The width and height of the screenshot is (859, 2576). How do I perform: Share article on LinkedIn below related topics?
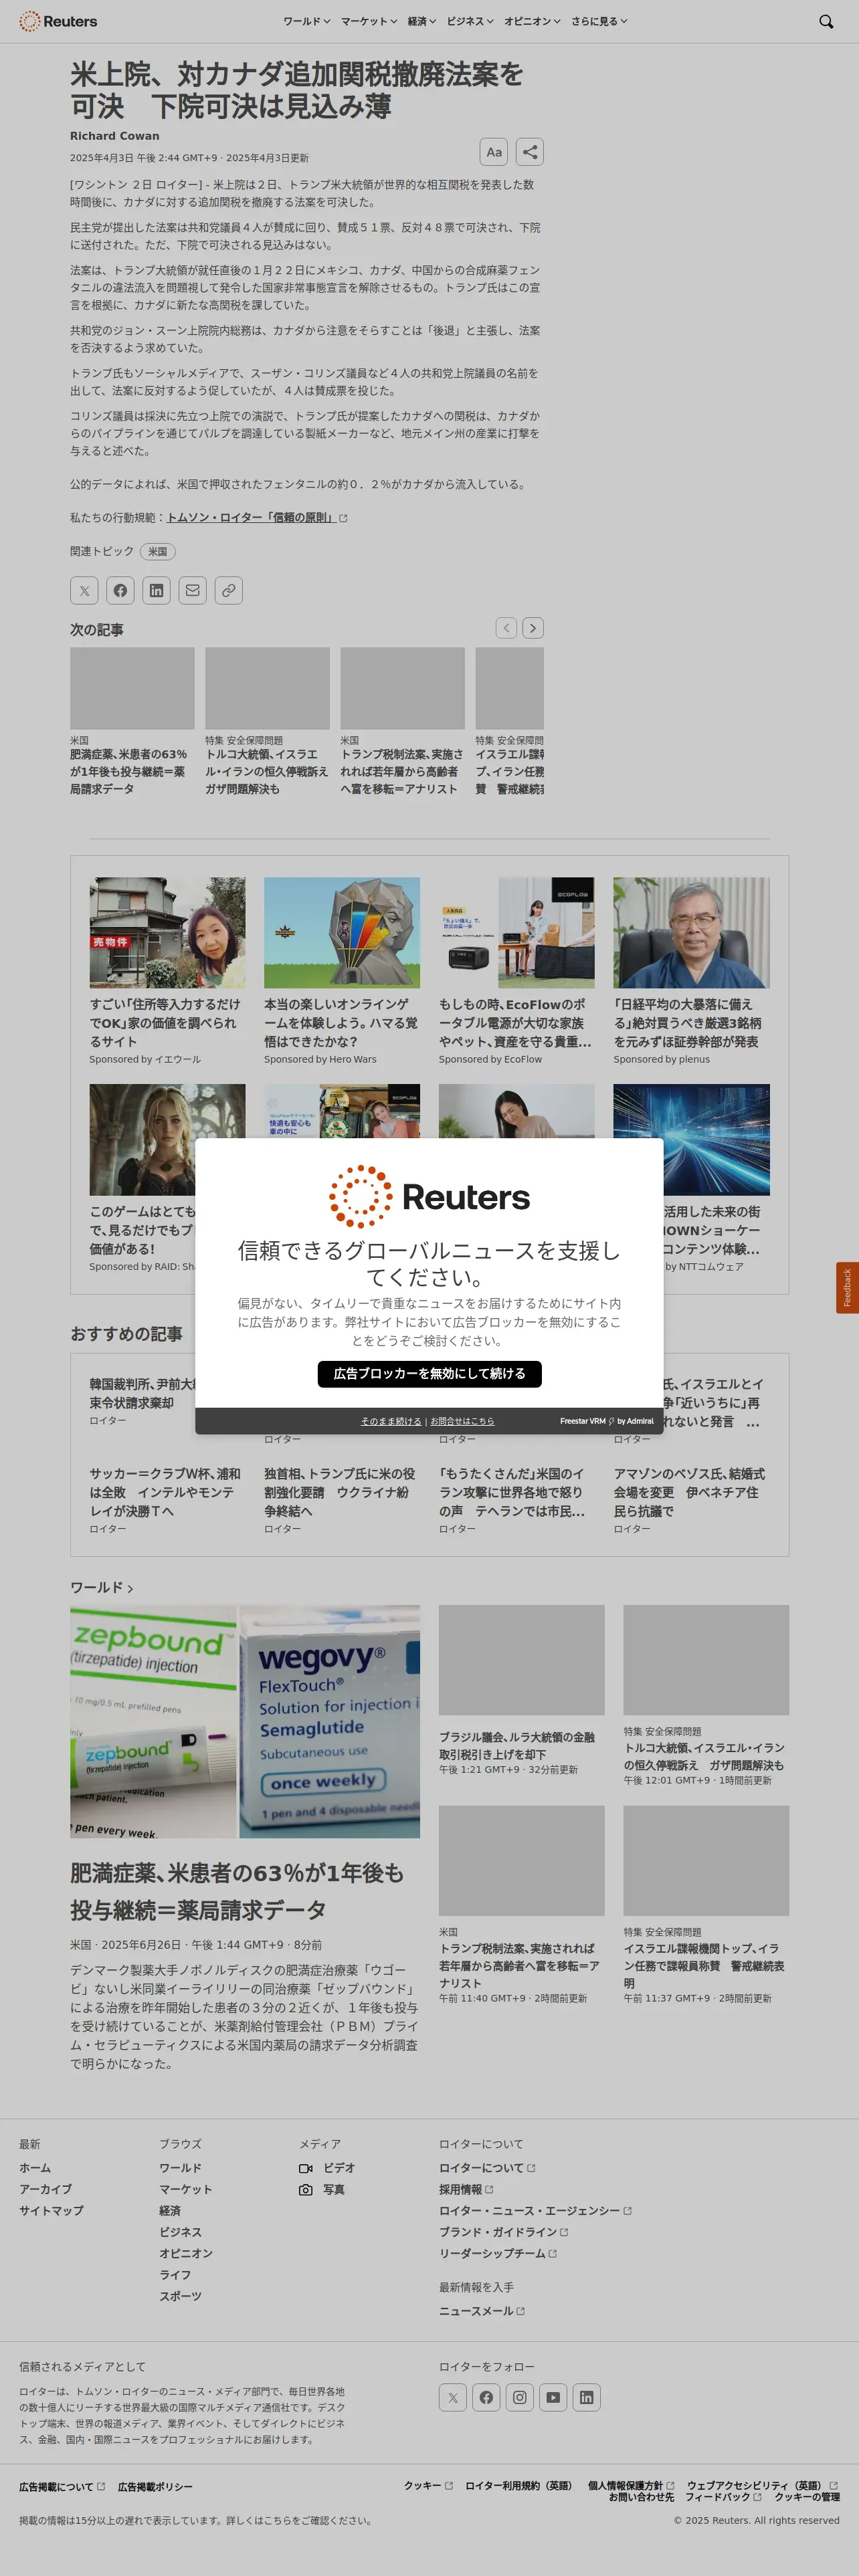(x=156, y=590)
